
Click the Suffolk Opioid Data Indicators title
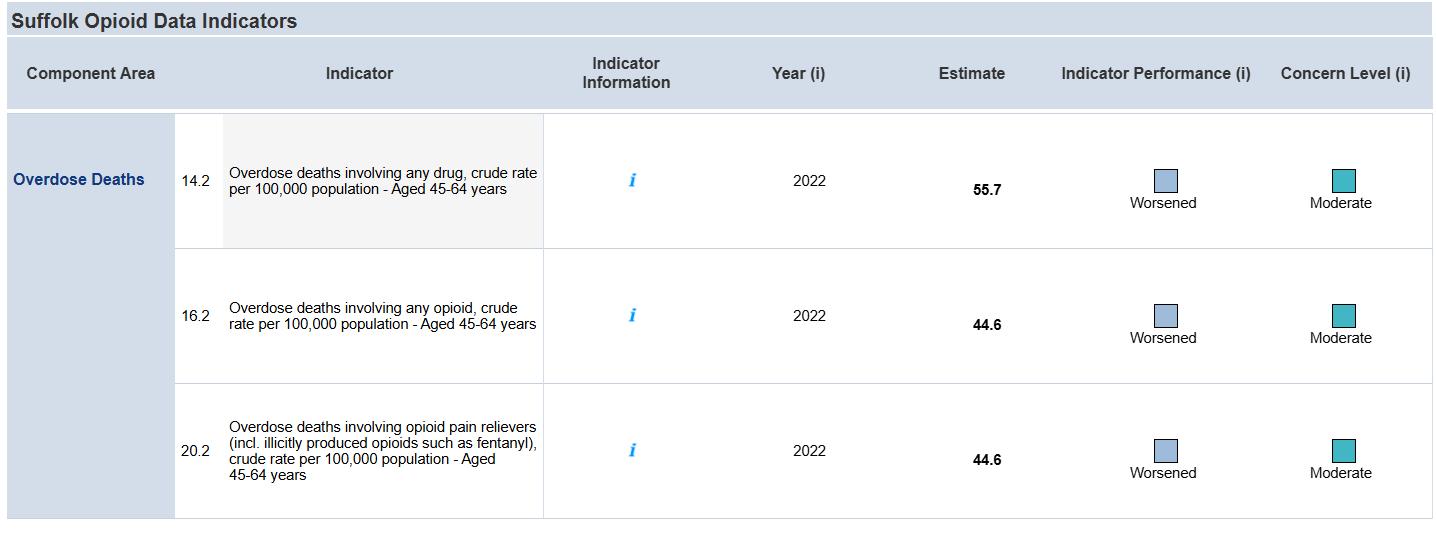154,21
